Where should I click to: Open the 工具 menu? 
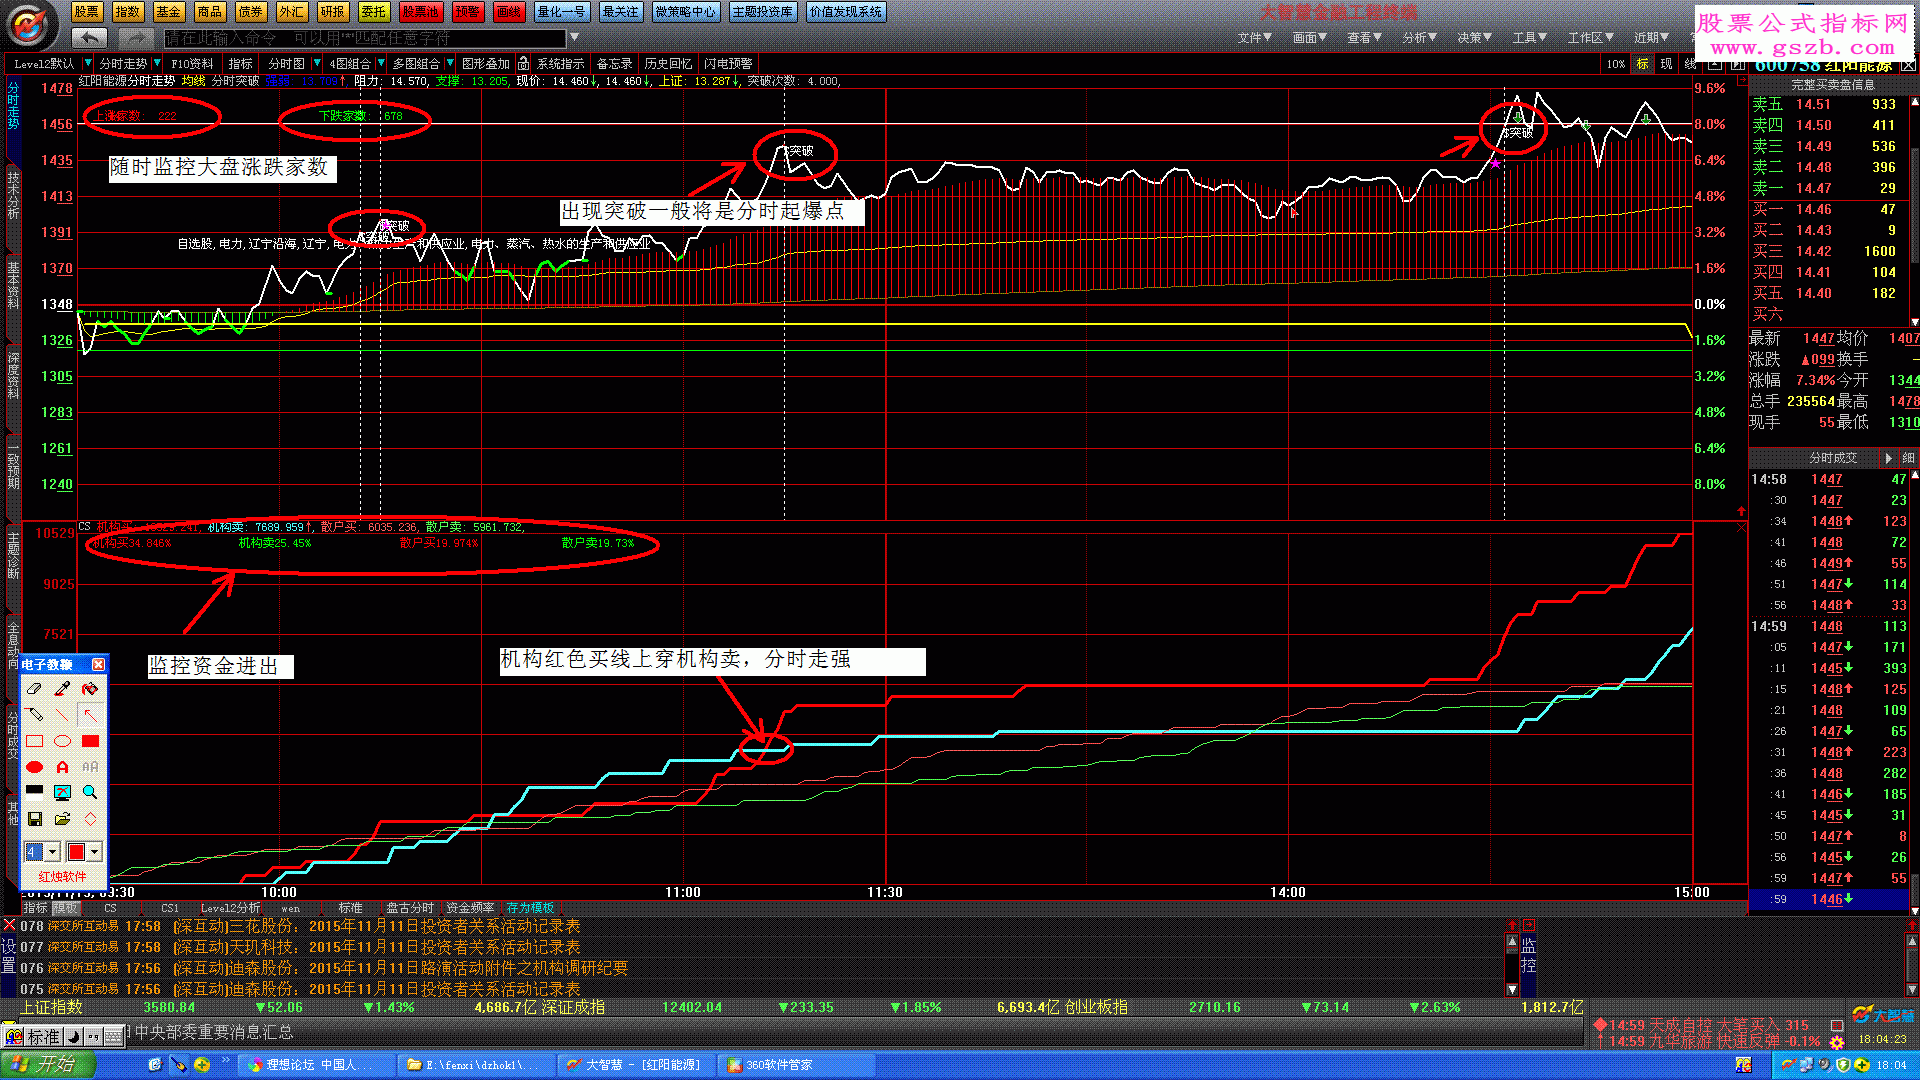1529,38
